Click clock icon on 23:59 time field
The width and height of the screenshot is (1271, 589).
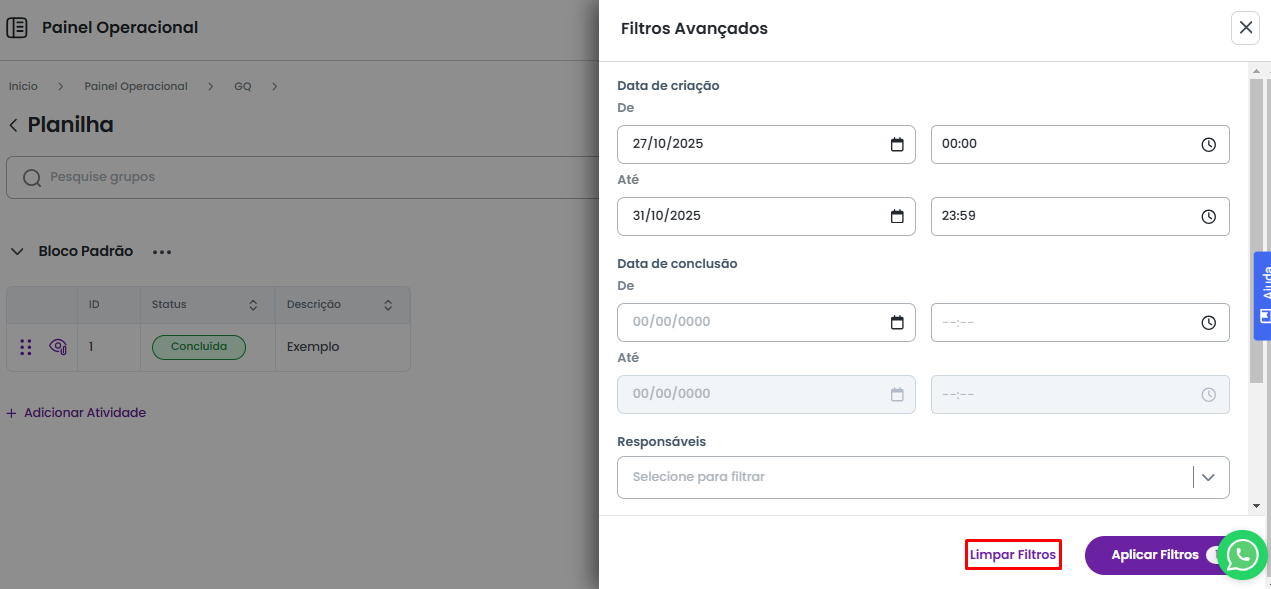tap(1208, 216)
